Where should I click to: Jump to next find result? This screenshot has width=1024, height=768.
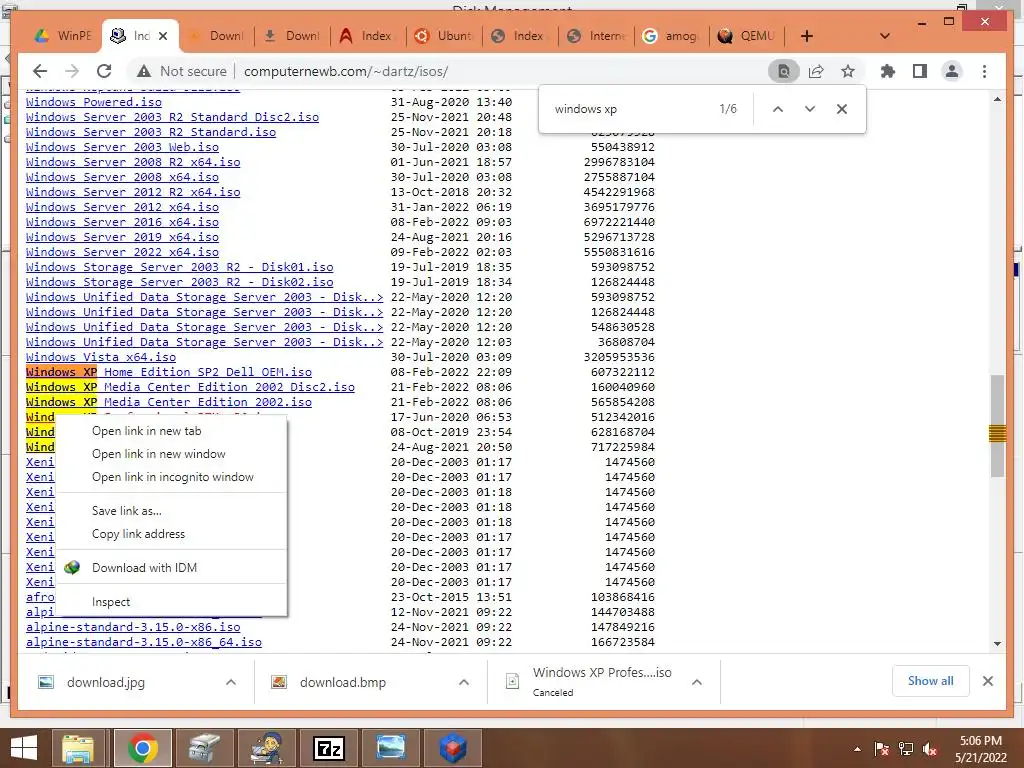[x=810, y=109]
